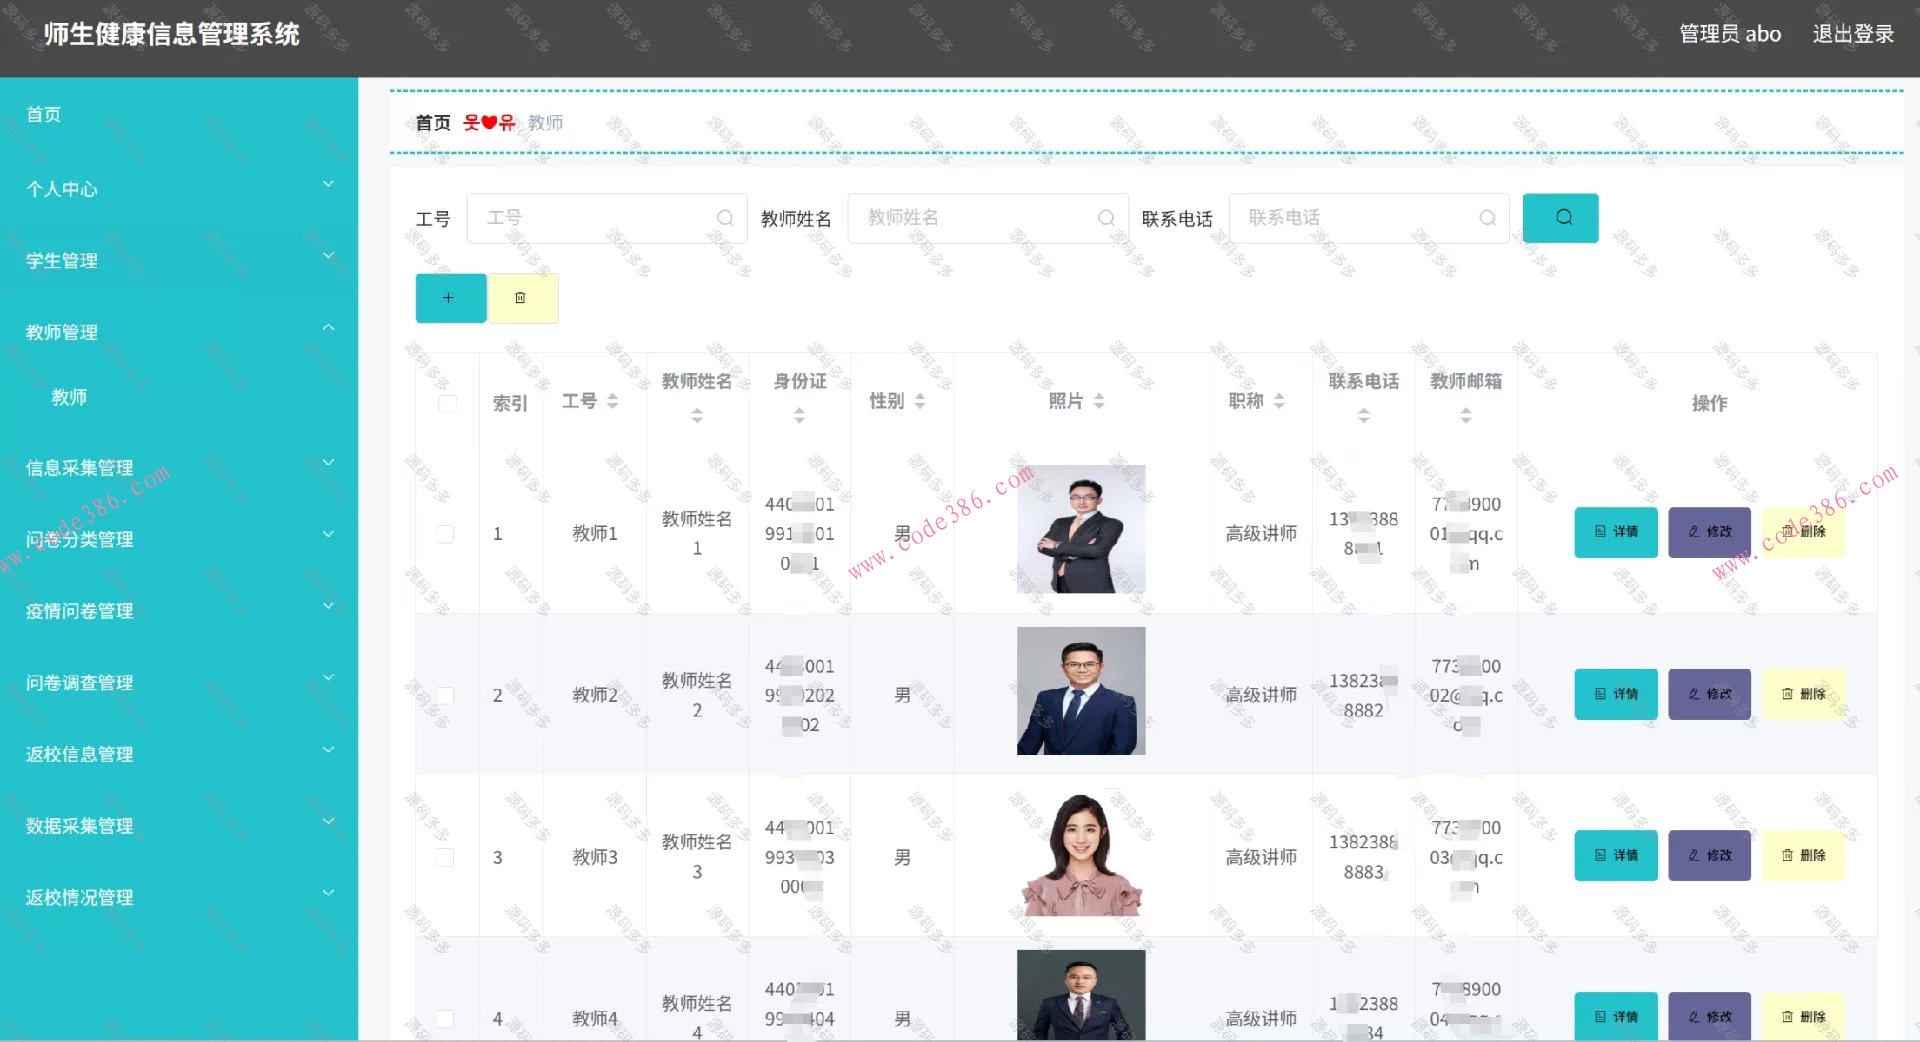The image size is (1920, 1042).
Task: Click 修改 edit button for 教师3
Action: [x=1710, y=856]
